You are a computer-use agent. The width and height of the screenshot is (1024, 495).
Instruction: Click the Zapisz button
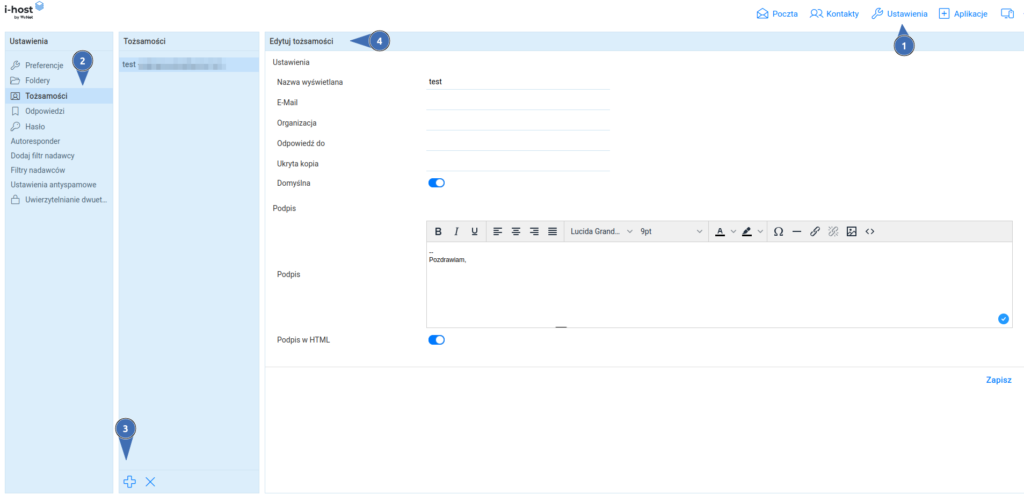click(x=998, y=380)
